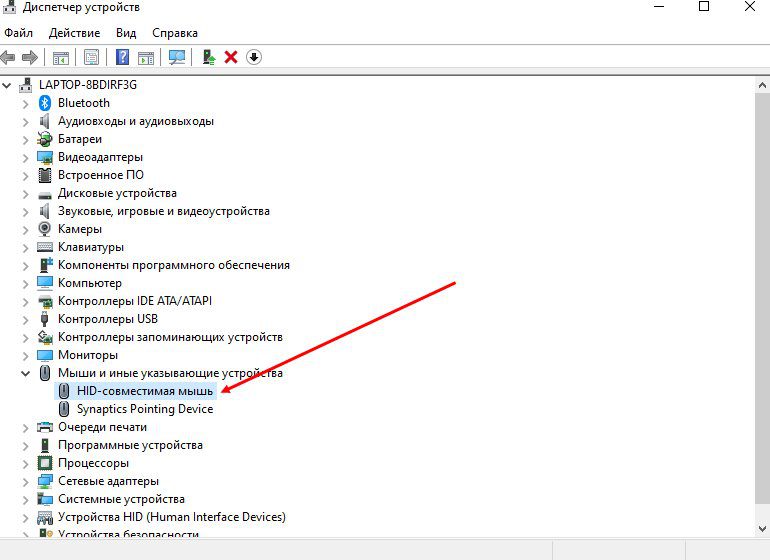770x560 pixels.
Task: Collapse Мыши и иные указывающие устройства
Action: 26,373
